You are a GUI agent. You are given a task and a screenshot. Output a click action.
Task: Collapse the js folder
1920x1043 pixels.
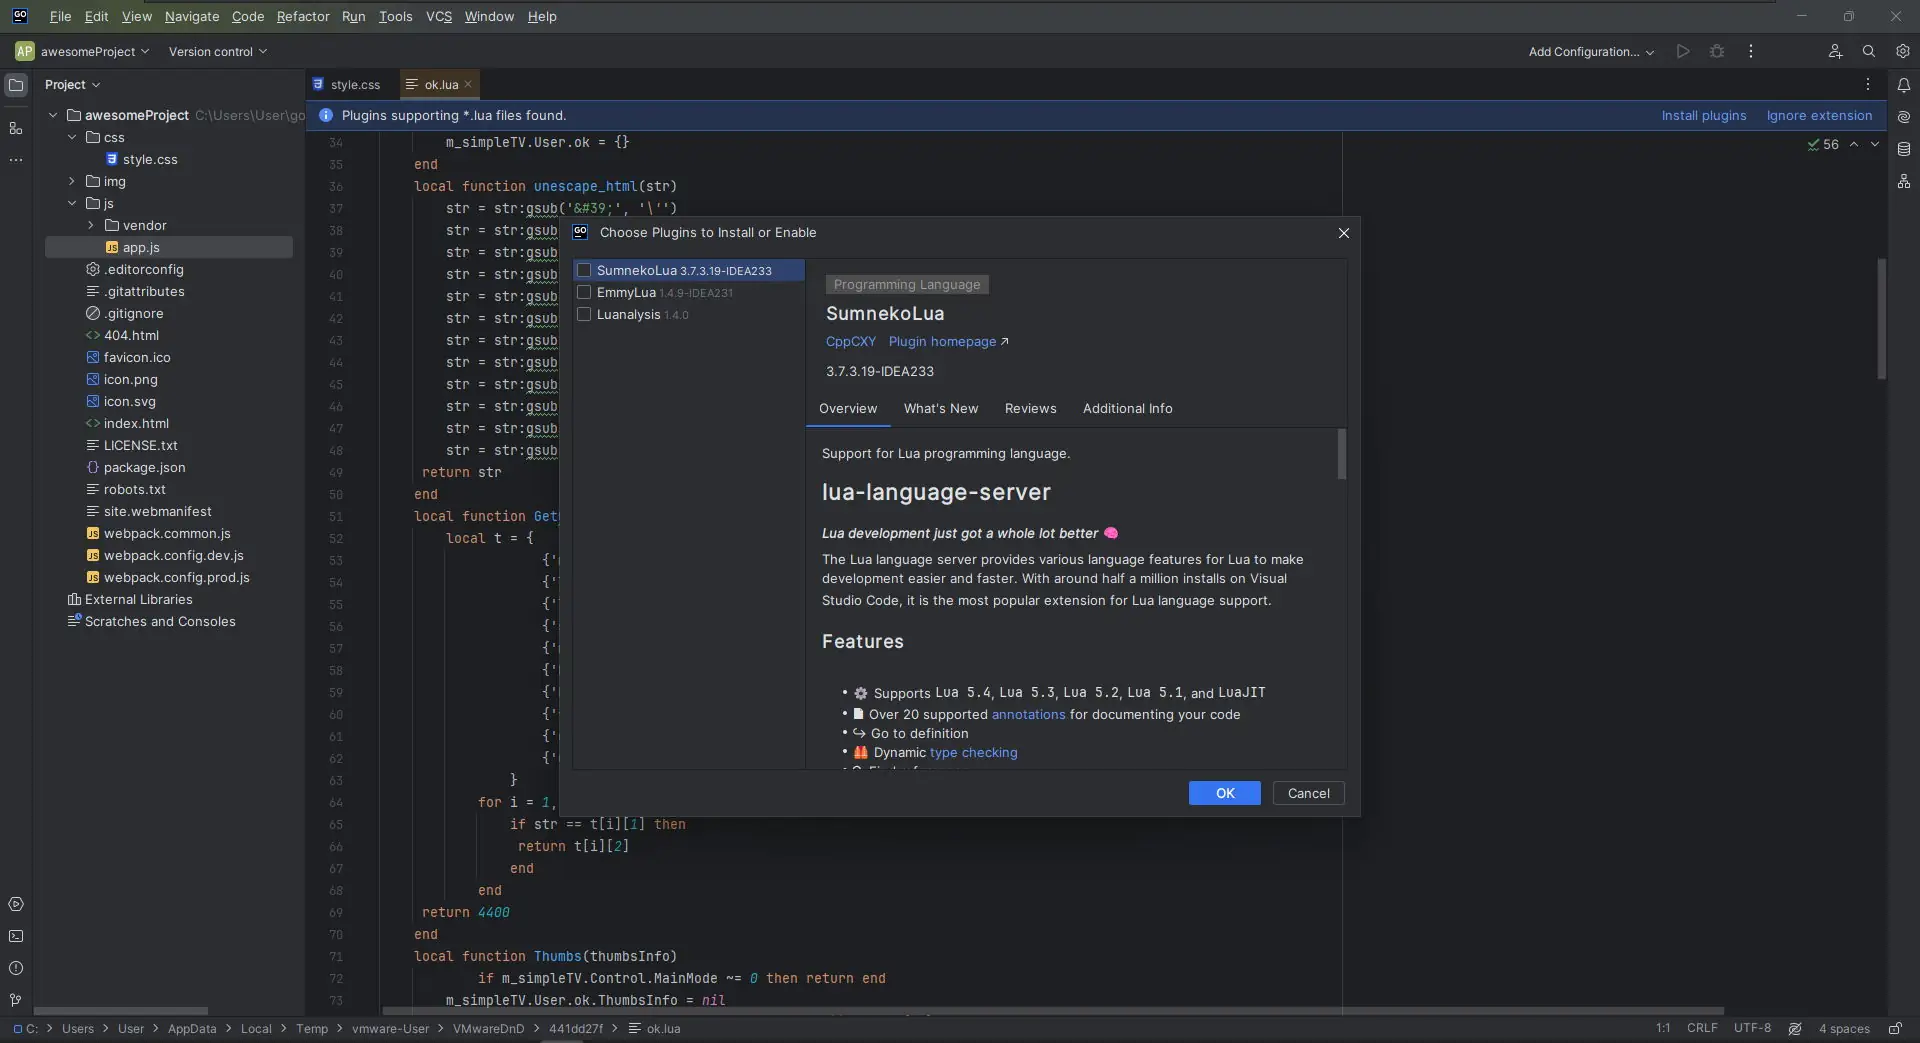pos(72,203)
